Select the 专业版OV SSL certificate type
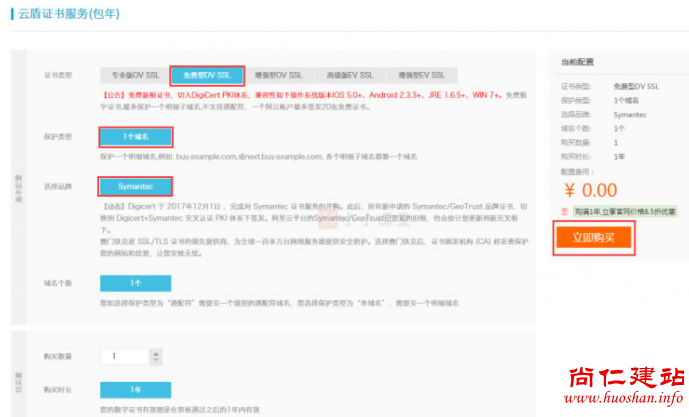This screenshot has width=689, height=417. coord(135,76)
